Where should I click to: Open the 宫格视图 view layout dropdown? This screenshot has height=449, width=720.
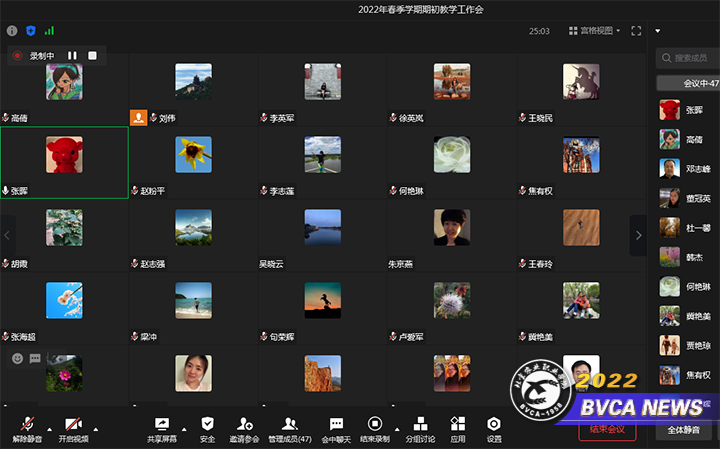tap(592, 31)
